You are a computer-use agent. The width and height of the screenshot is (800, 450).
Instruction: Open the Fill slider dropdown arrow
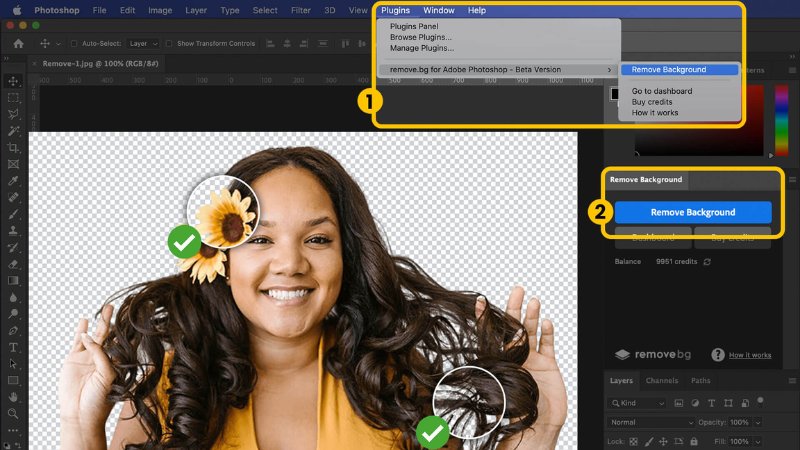click(x=758, y=442)
